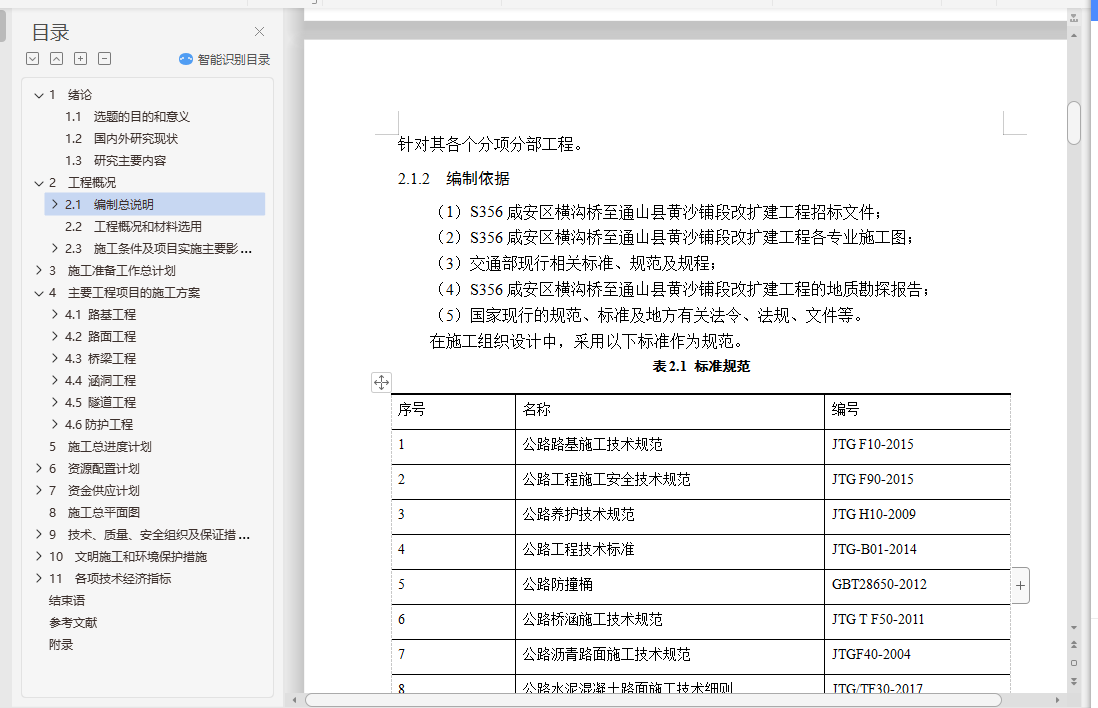Click the cell 公路沥青路面施工技术规范
Viewport: 1098px width, 708px height.
click(x=670, y=657)
